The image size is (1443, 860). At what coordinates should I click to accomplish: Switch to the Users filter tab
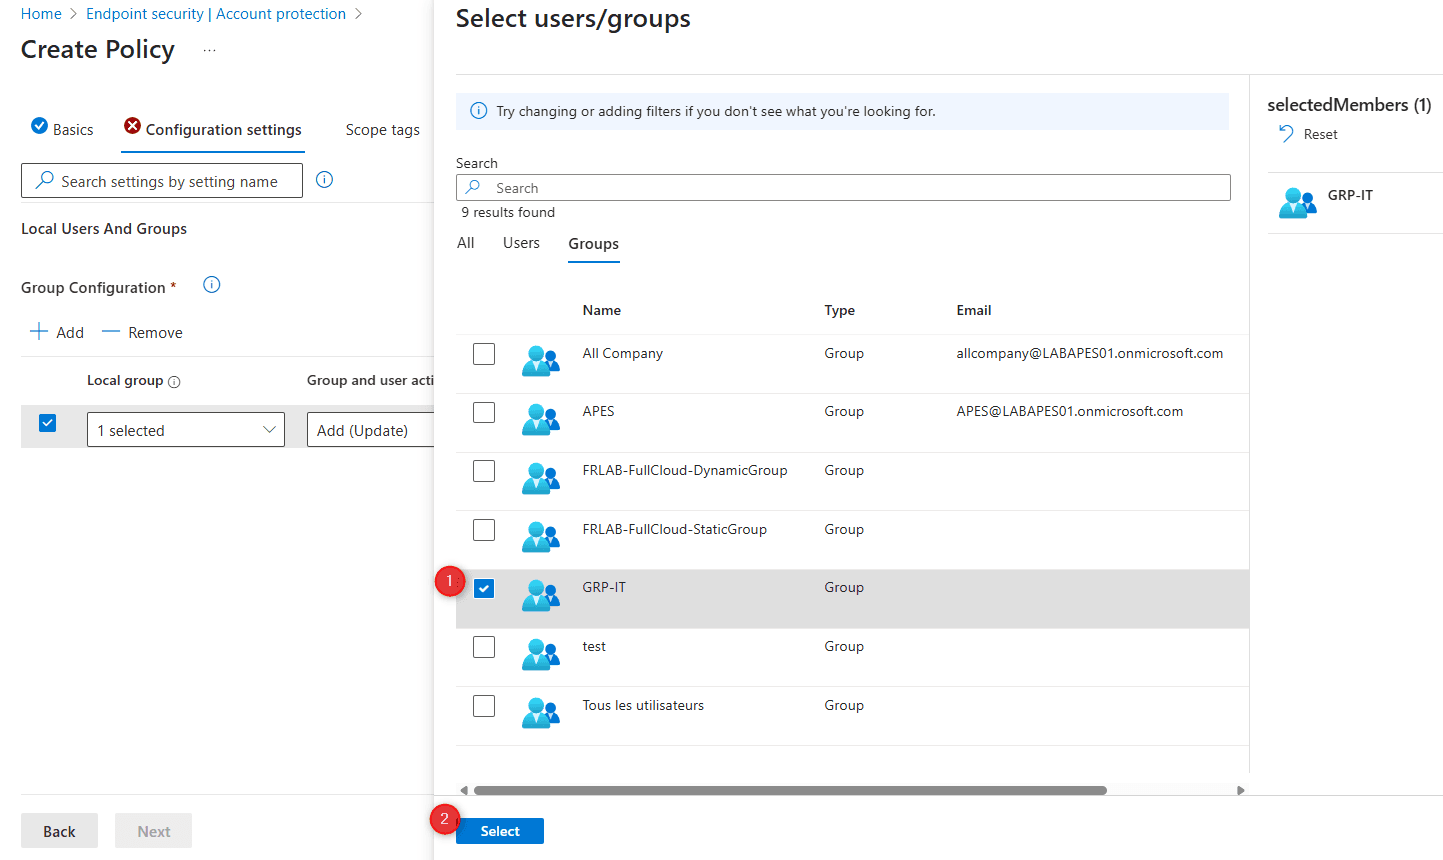pyautogui.click(x=521, y=243)
